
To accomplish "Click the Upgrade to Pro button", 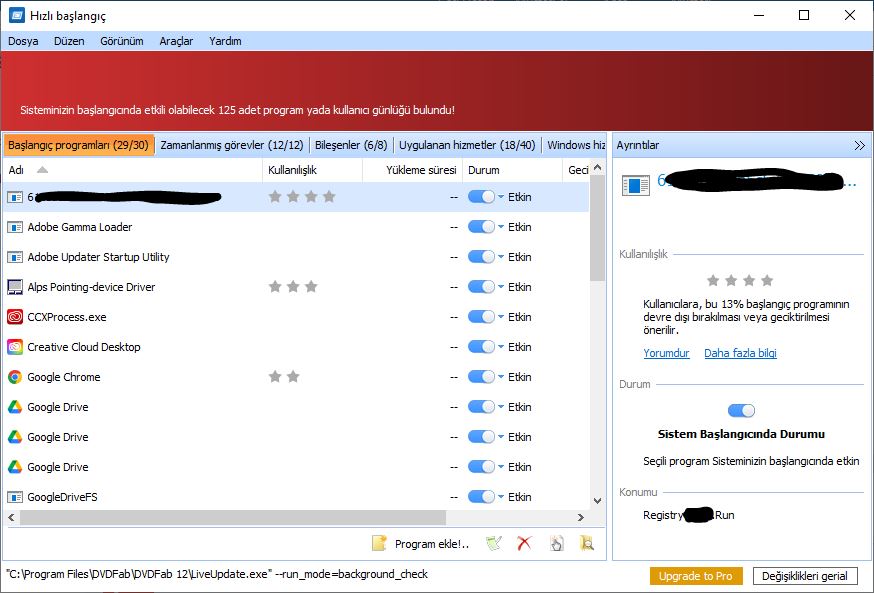I will coord(696,576).
